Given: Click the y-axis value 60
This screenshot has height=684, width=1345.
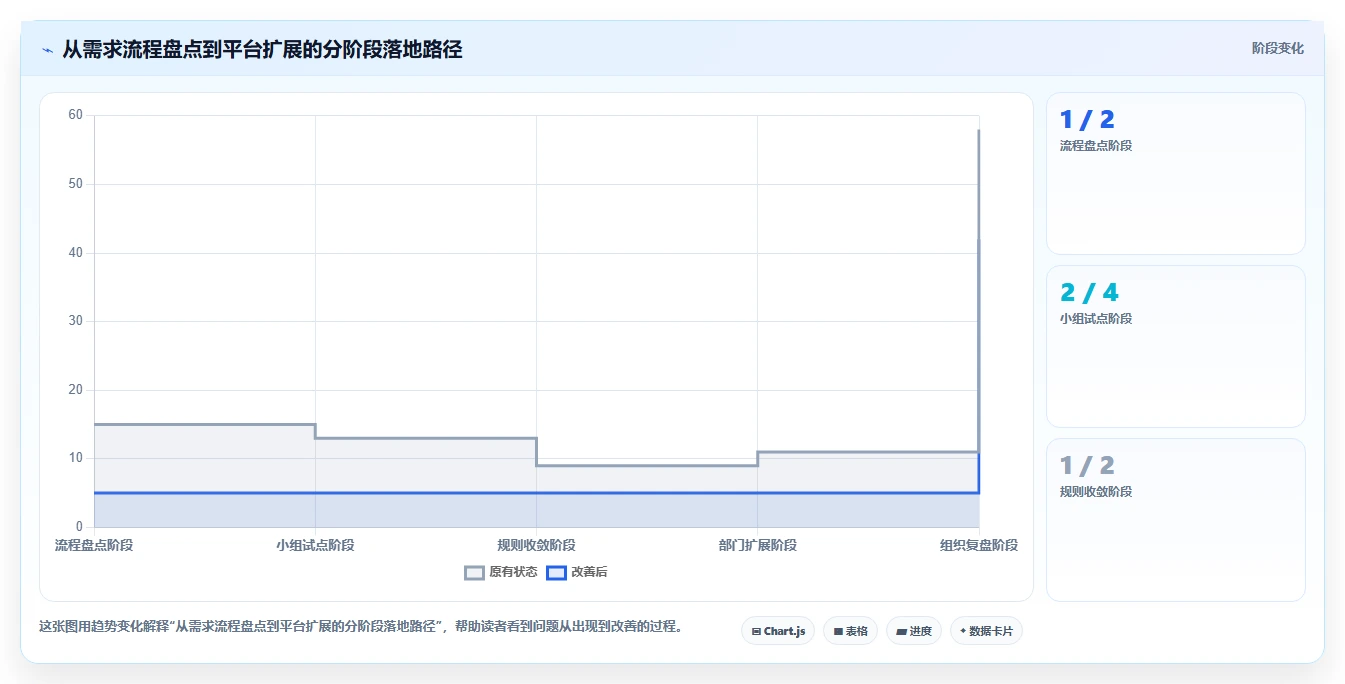Looking at the screenshot, I should (x=75, y=115).
